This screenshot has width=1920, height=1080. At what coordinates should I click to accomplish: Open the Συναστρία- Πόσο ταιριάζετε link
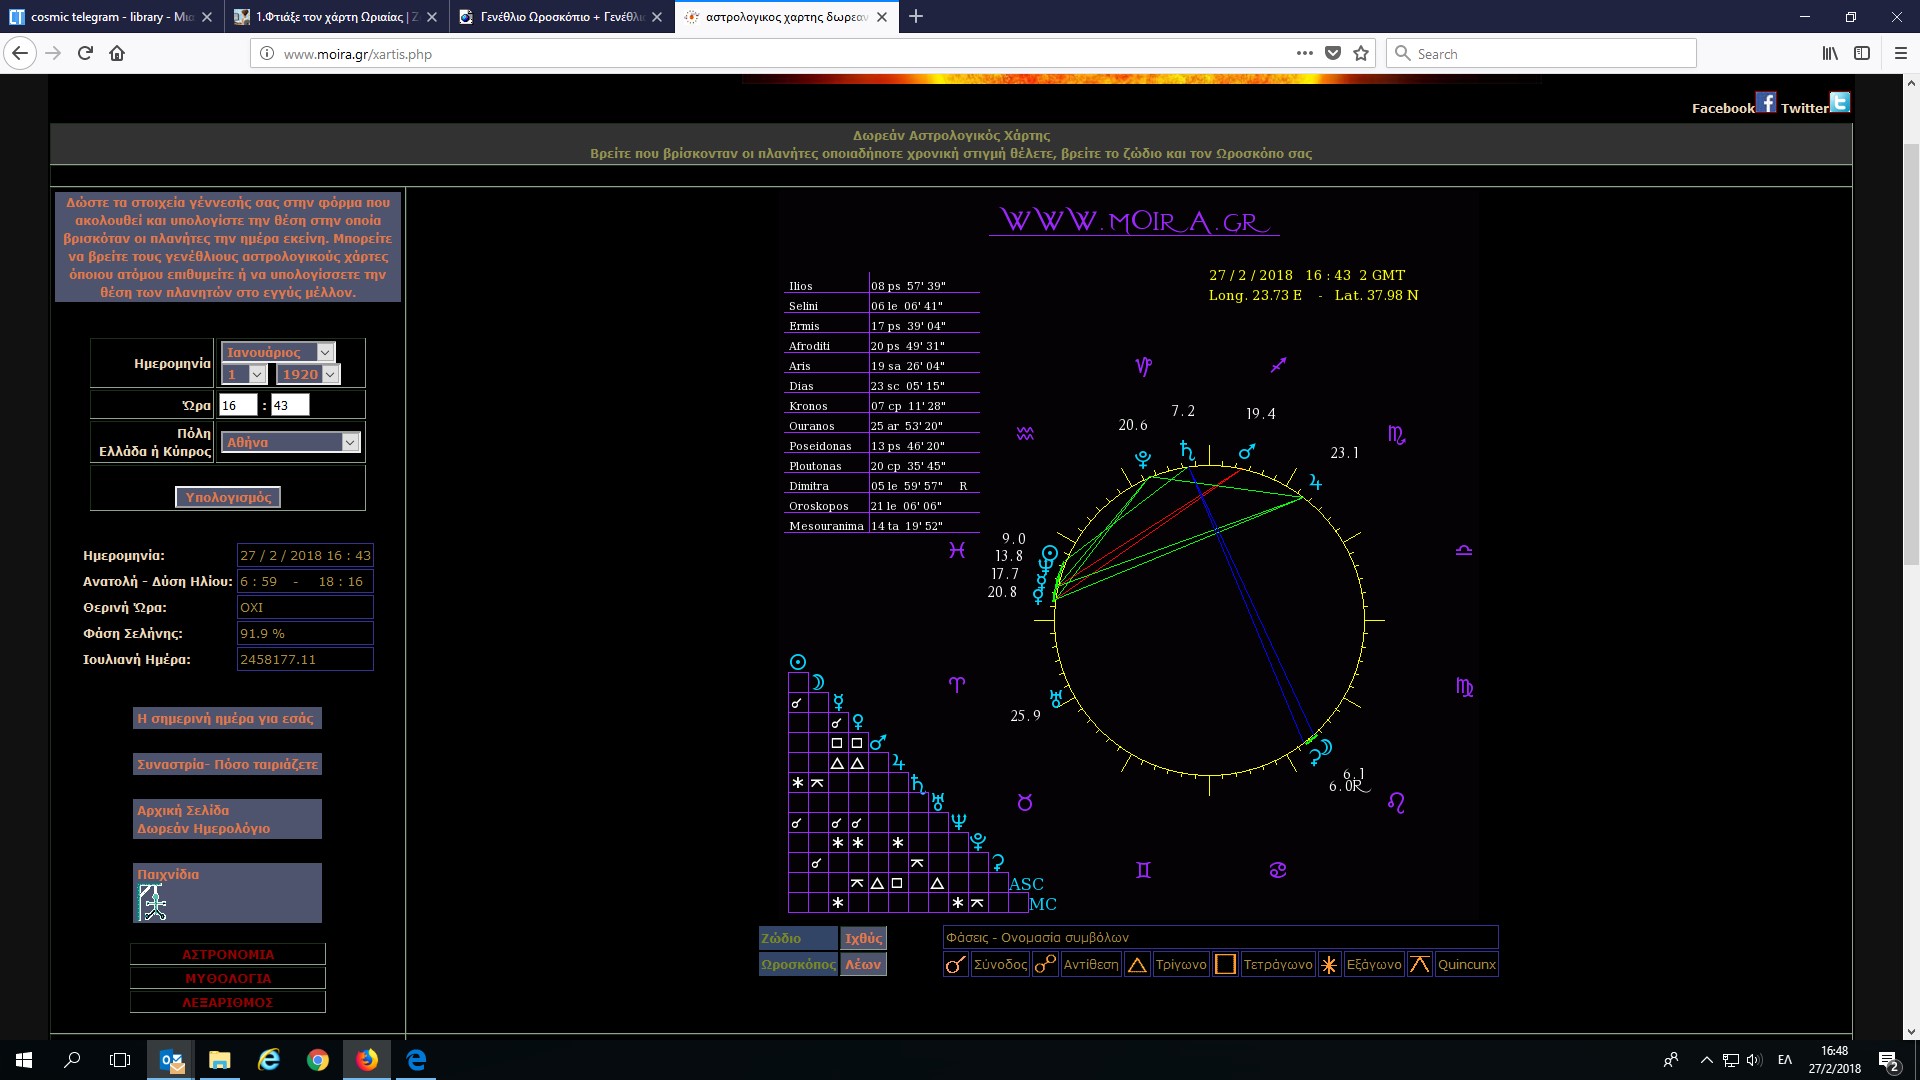click(x=227, y=765)
